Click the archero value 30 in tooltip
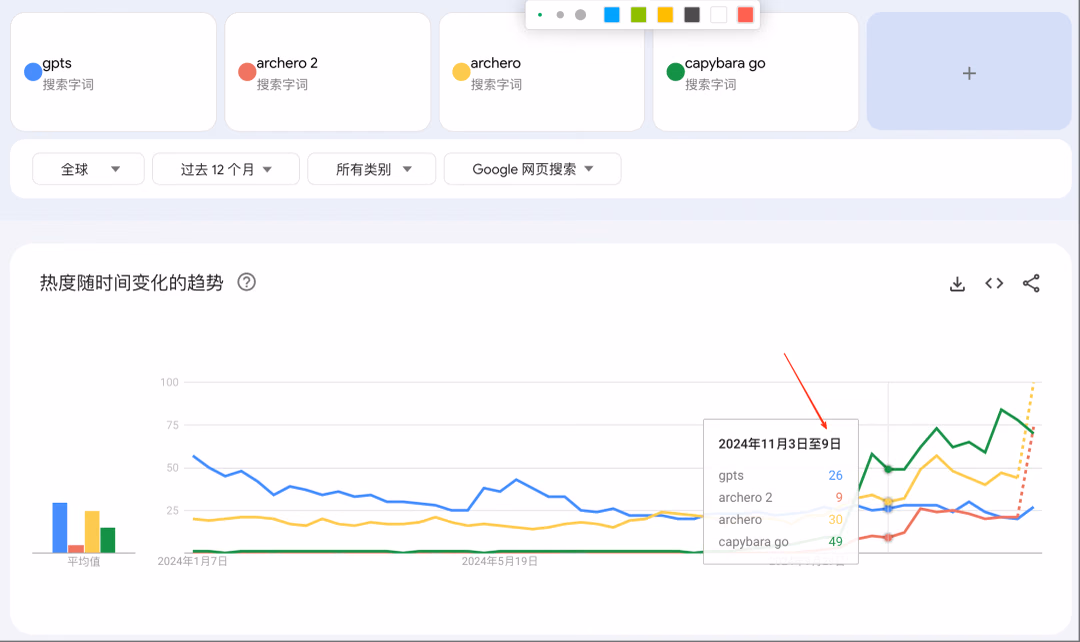Image resolution: width=1080 pixels, height=642 pixels. (835, 519)
